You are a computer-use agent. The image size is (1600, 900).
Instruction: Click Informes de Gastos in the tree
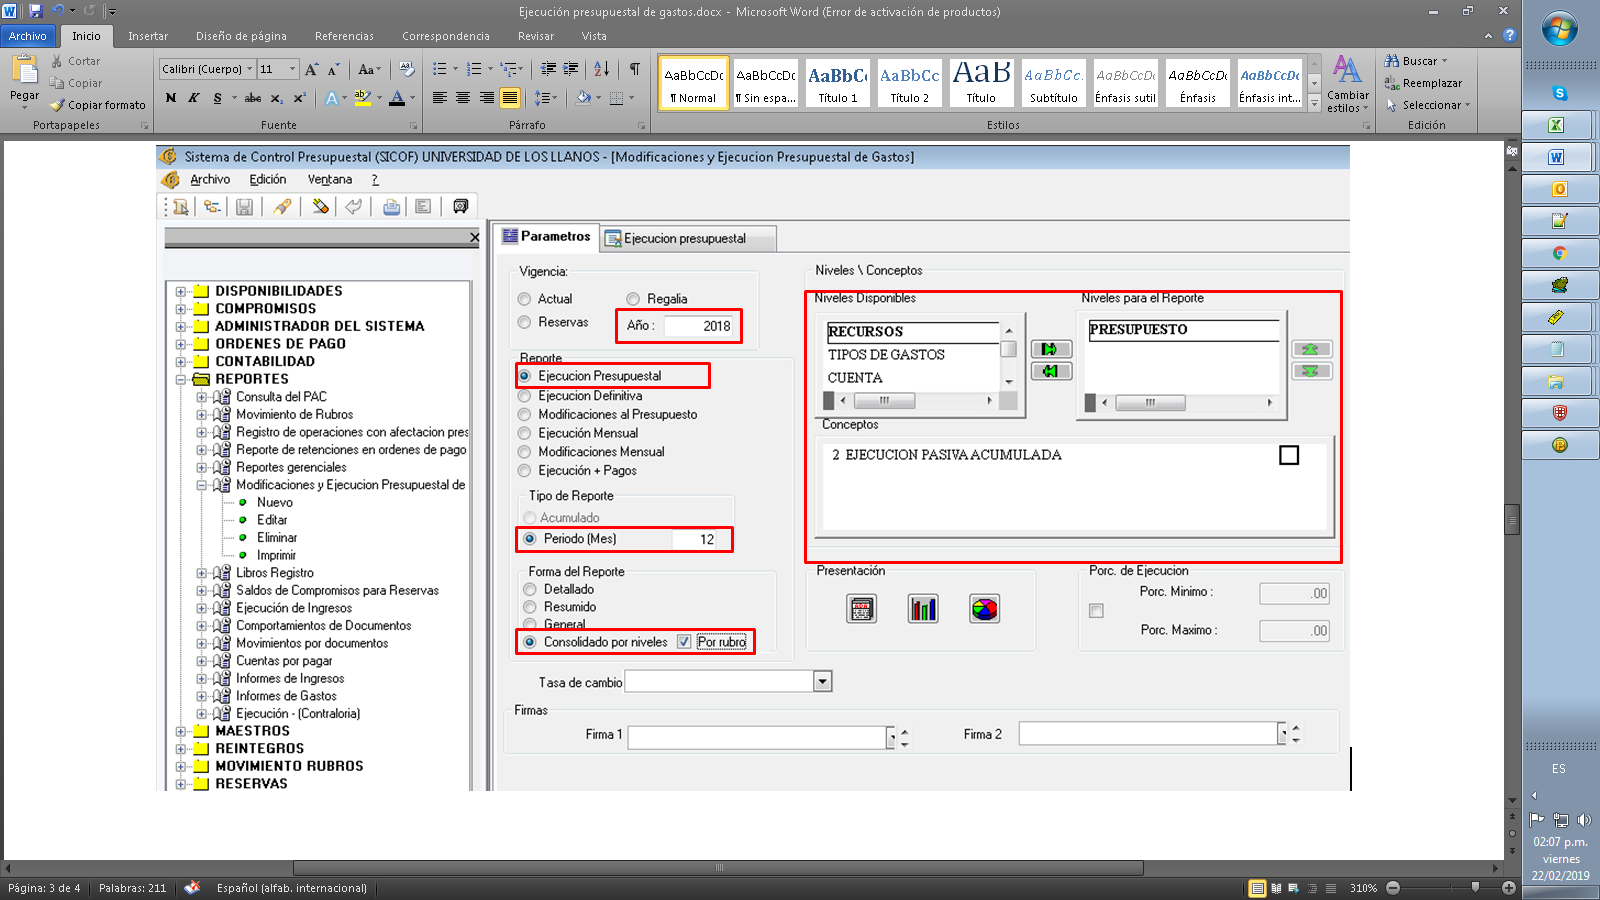tap(286, 696)
